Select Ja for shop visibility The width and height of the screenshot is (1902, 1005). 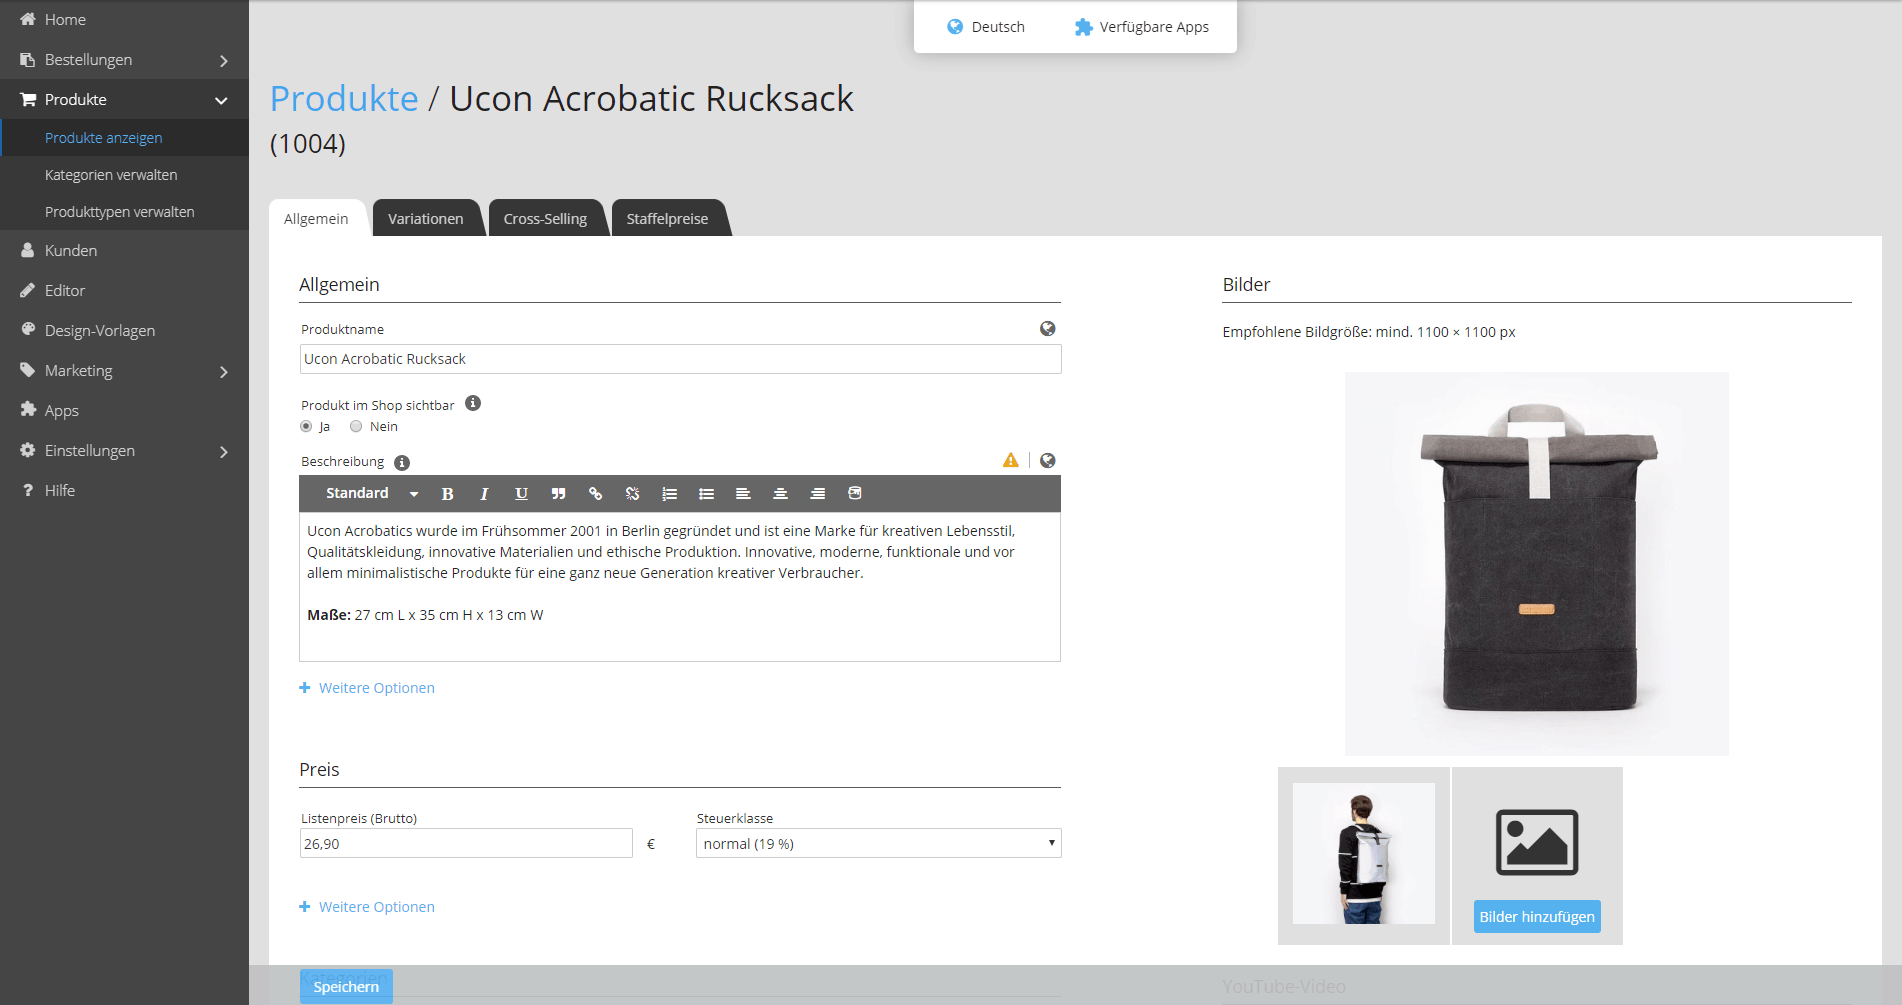[x=306, y=426]
